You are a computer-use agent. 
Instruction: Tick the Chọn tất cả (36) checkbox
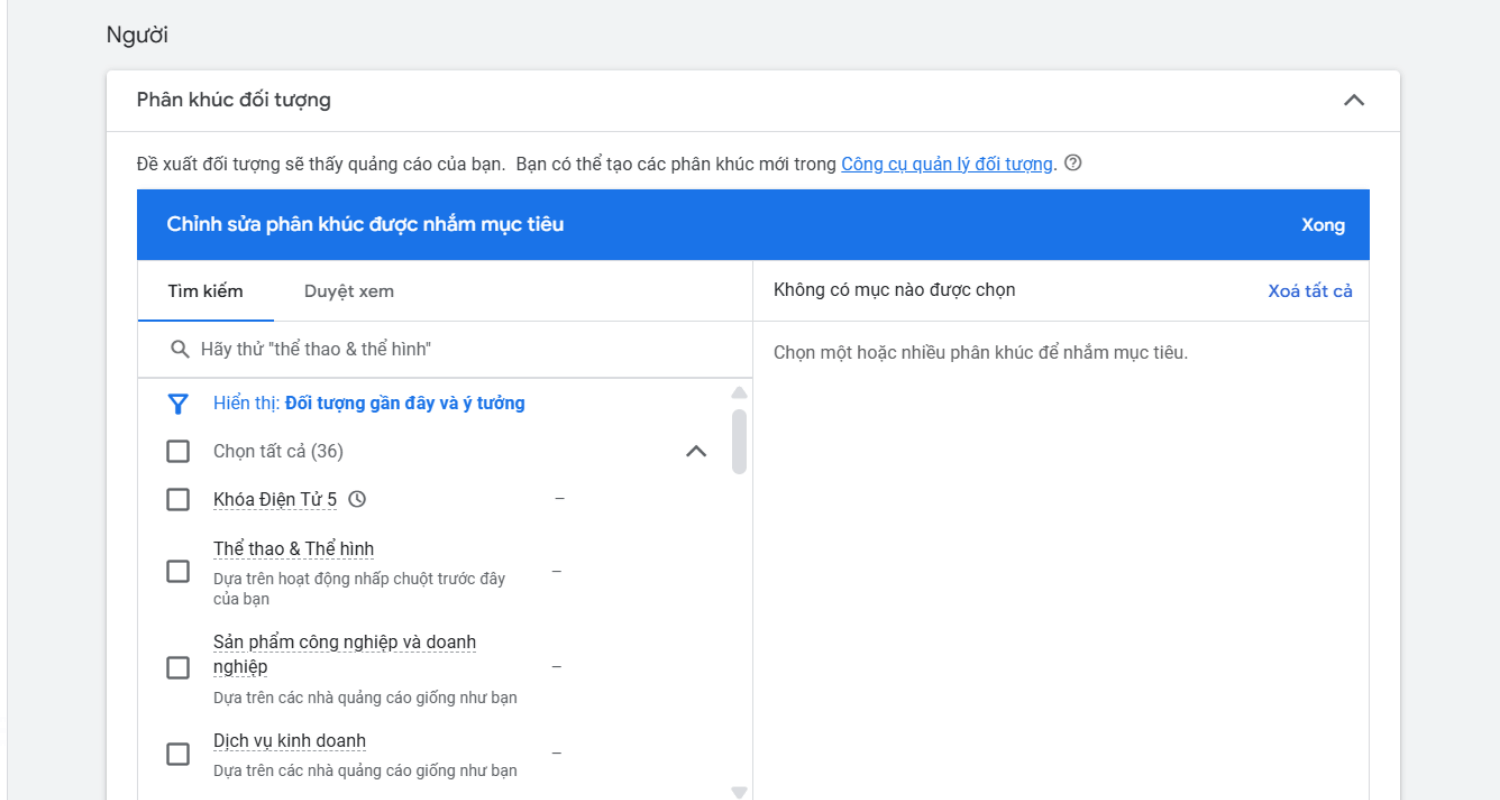point(178,452)
